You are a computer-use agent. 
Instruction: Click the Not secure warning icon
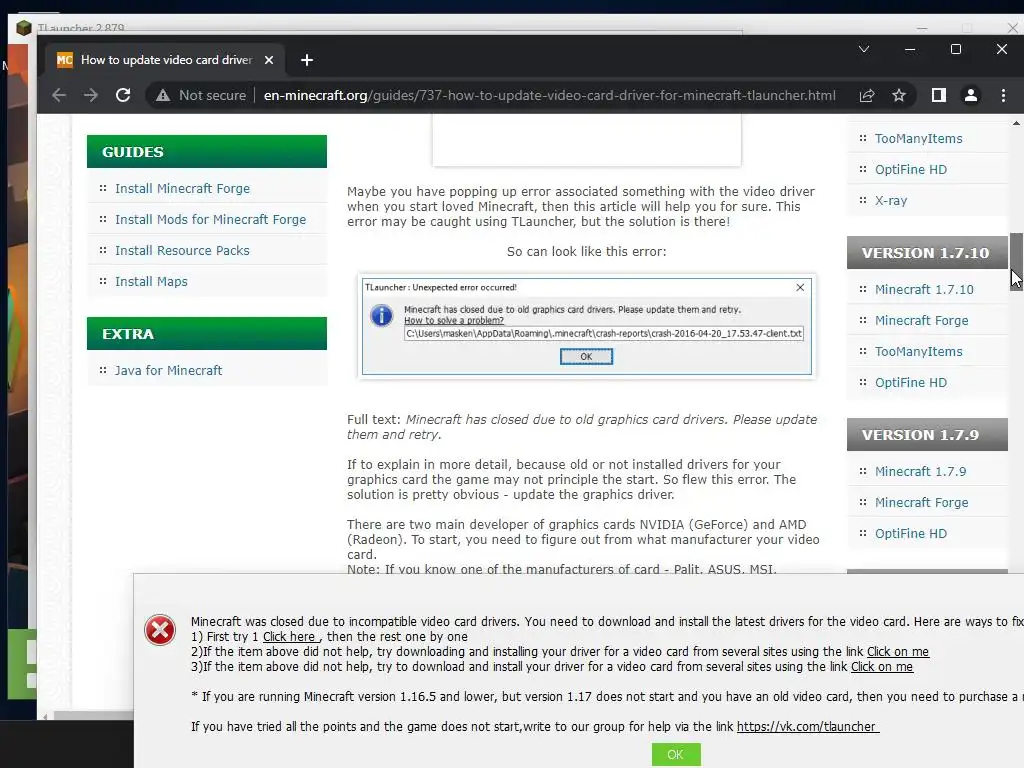click(x=163, y=95)
